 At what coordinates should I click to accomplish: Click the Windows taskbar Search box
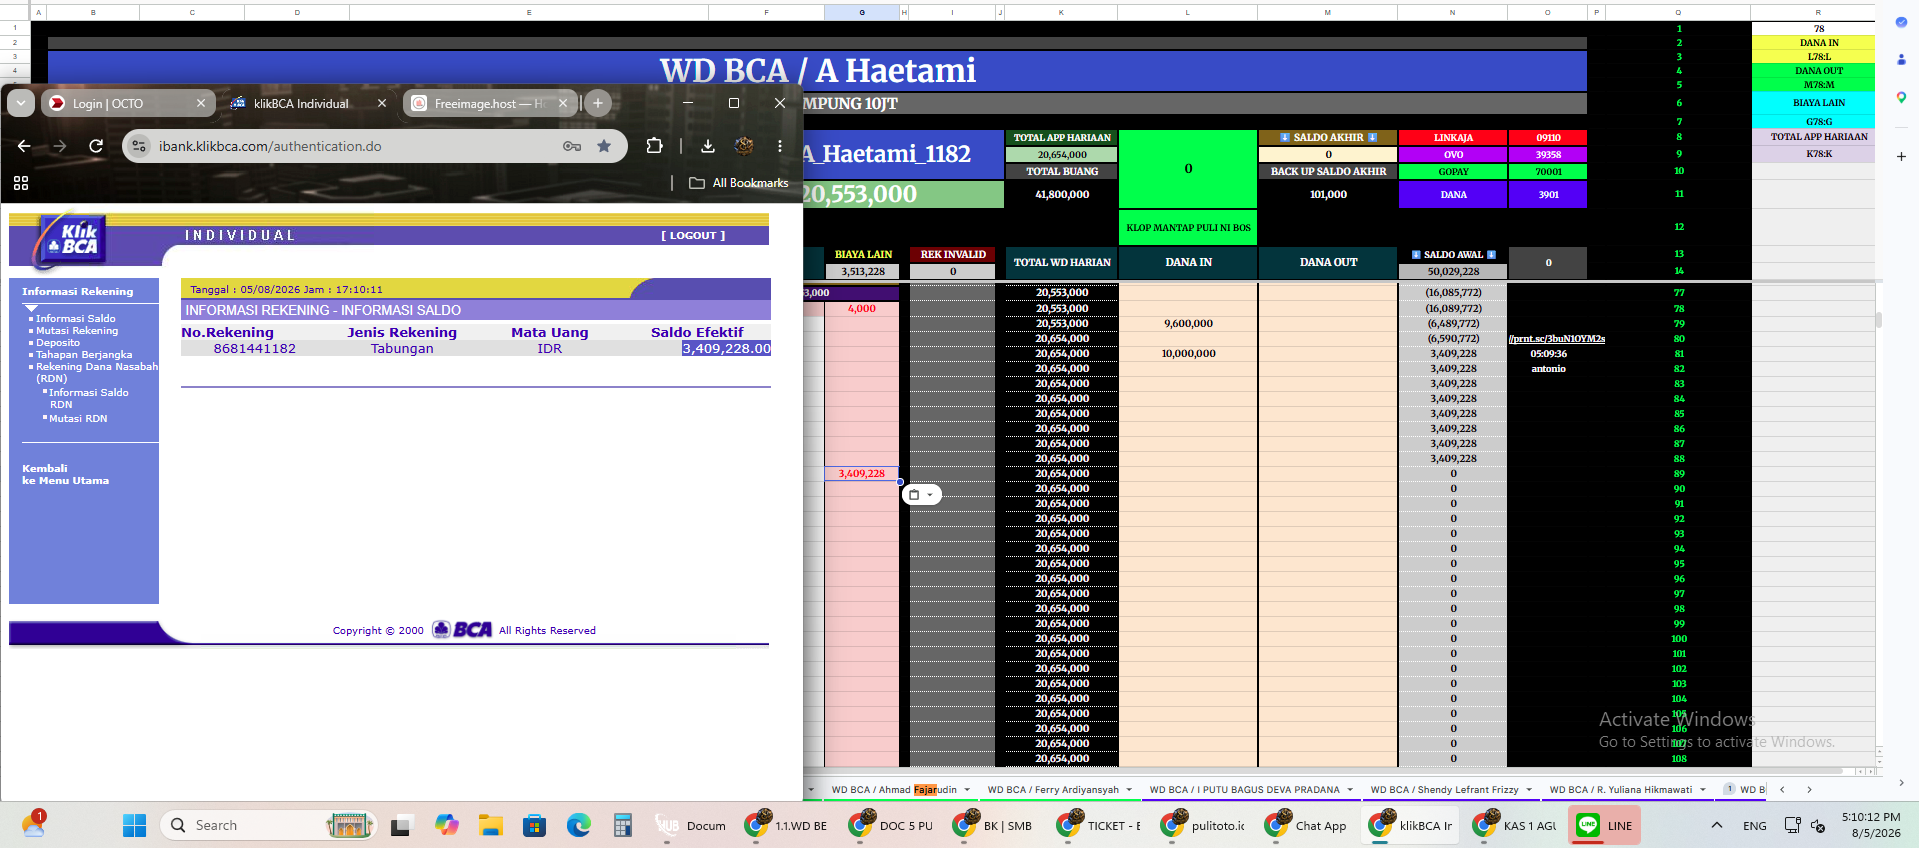point(268,825)
